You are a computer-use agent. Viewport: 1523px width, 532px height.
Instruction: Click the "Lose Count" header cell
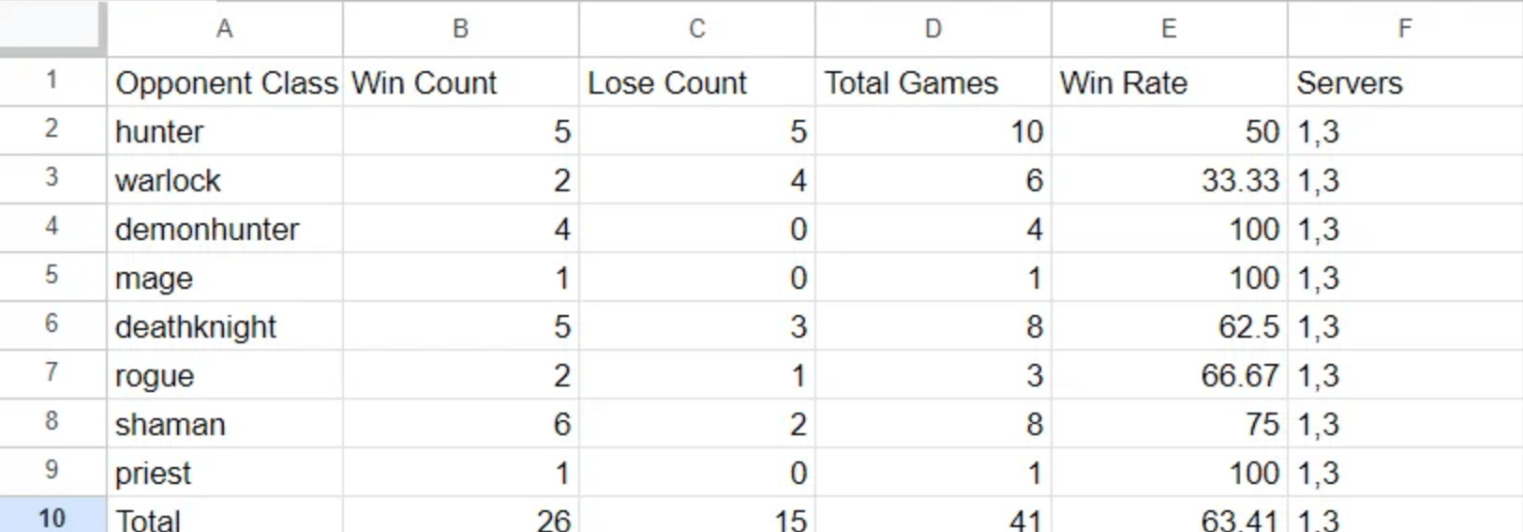click(x=696, y=83)
